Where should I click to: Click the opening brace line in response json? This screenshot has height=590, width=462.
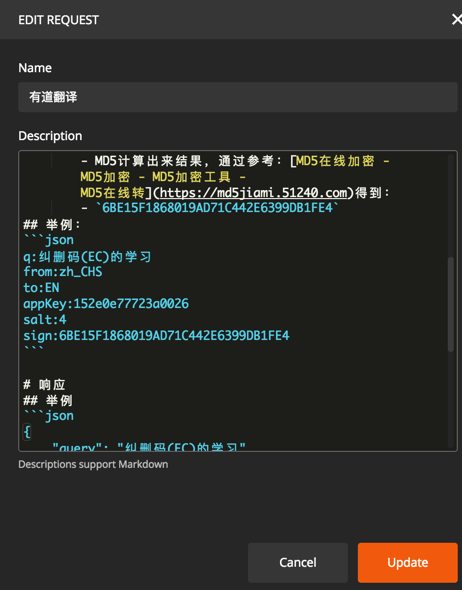27,432
